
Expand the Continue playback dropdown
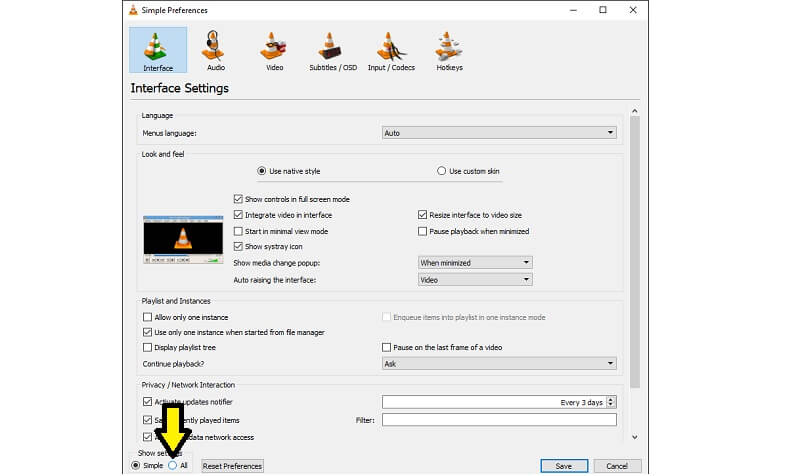[x=499, y=364]
